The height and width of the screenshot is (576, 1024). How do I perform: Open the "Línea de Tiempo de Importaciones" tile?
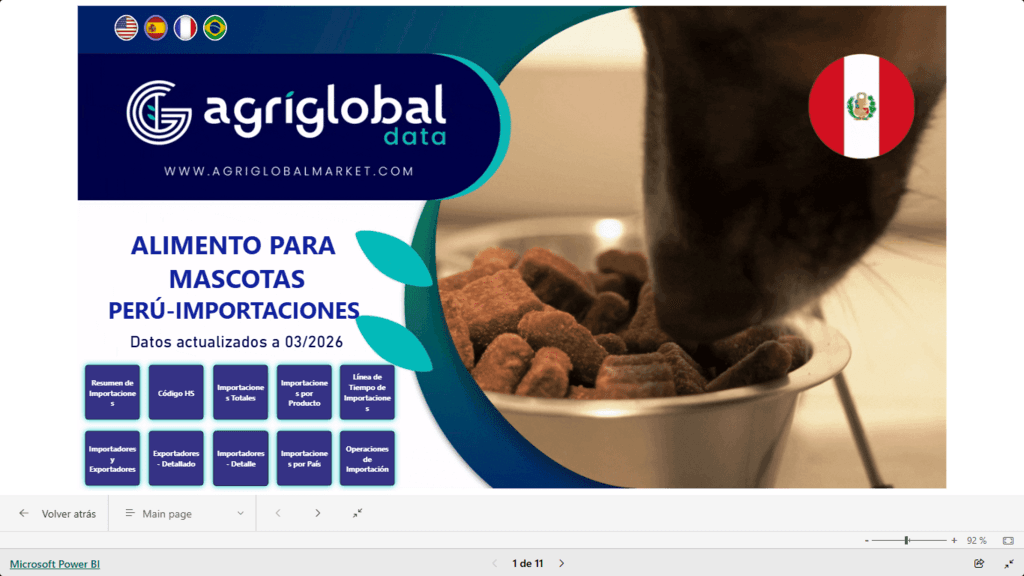[368, 391]
